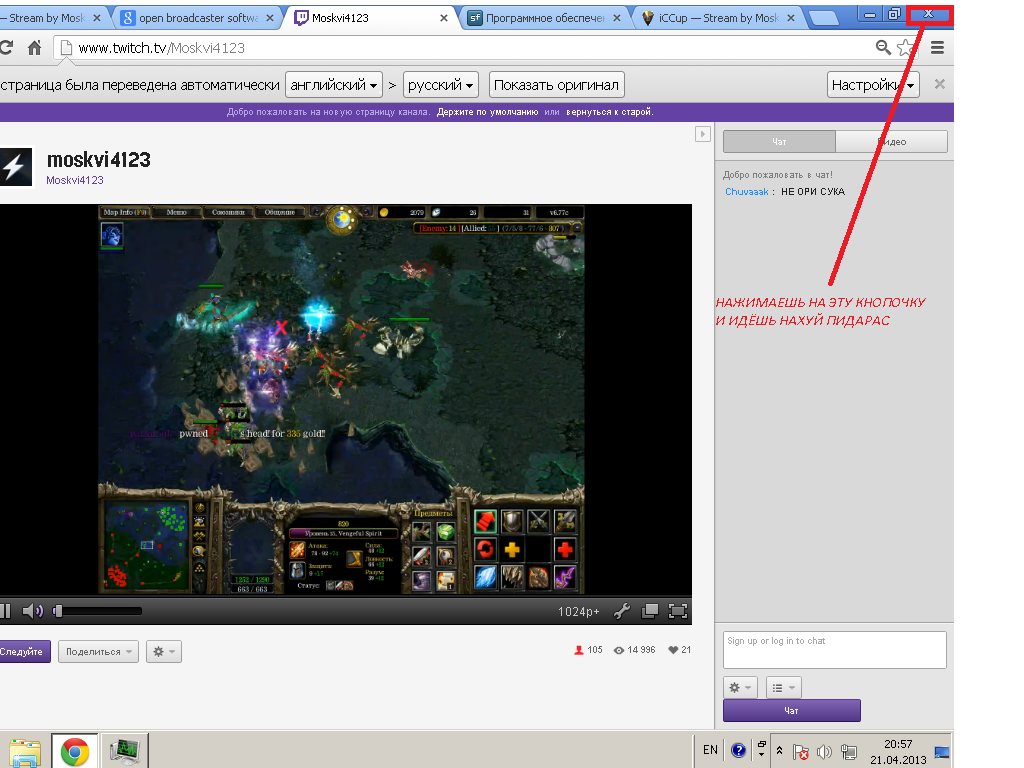
Task: Click the volume tray icon
Action: click(x=824, y=752)
